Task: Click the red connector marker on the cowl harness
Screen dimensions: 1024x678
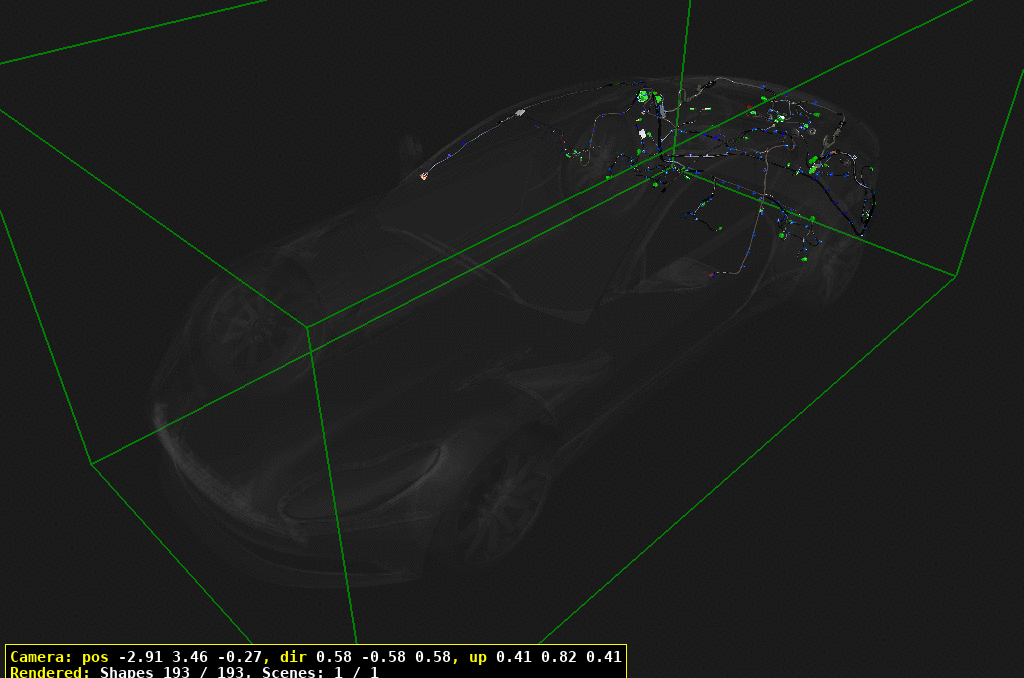Action: (x=562, y=141)
